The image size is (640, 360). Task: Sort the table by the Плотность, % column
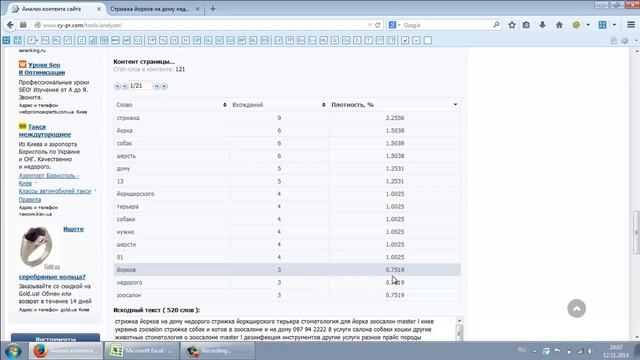(x=395, y=105)
